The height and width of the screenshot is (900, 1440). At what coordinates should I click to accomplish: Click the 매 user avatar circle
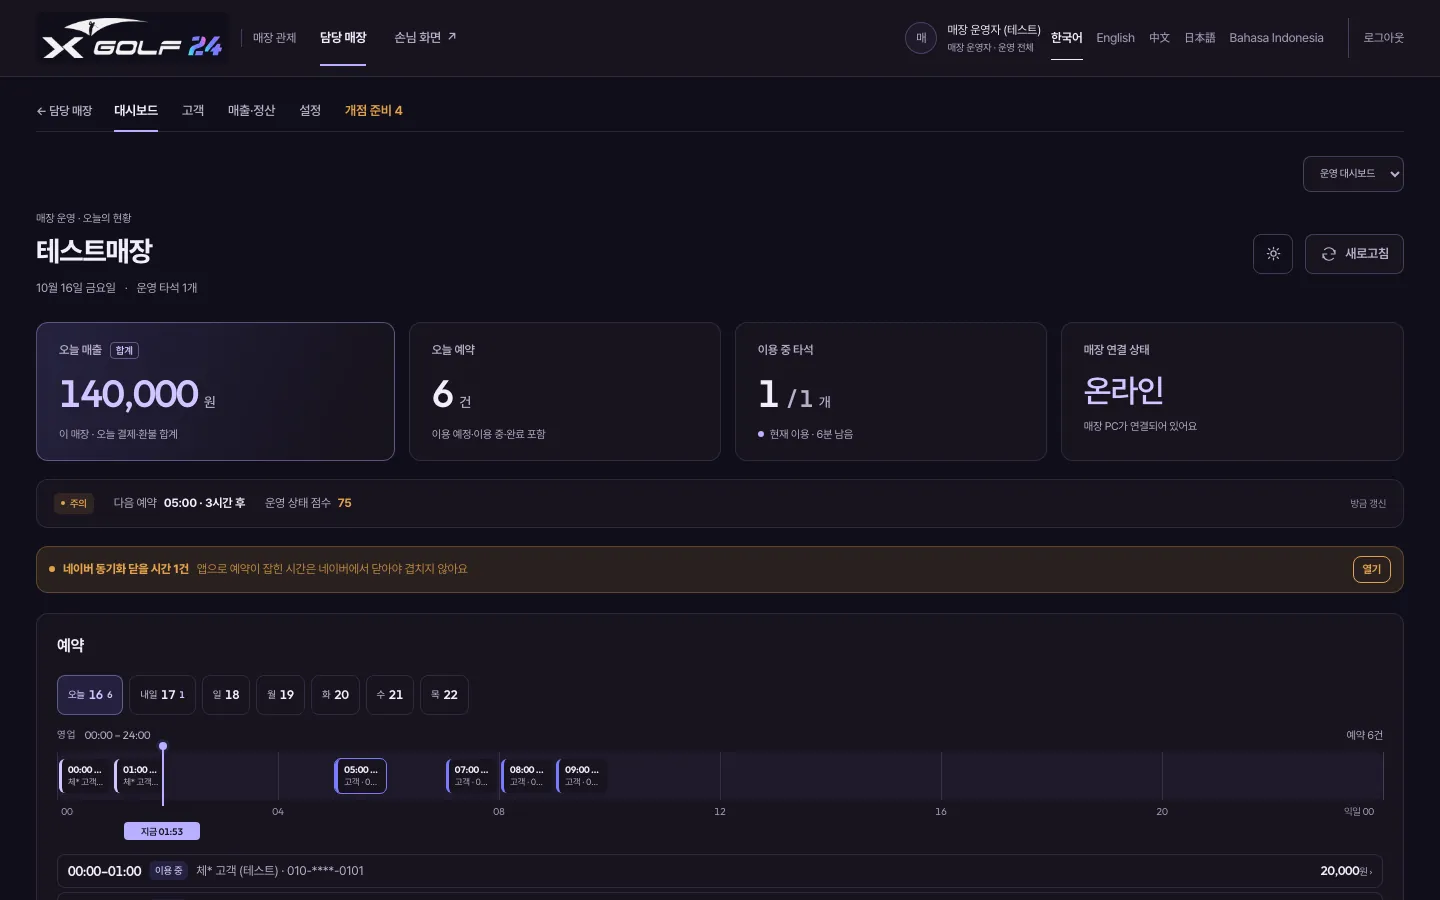[921, 38]
